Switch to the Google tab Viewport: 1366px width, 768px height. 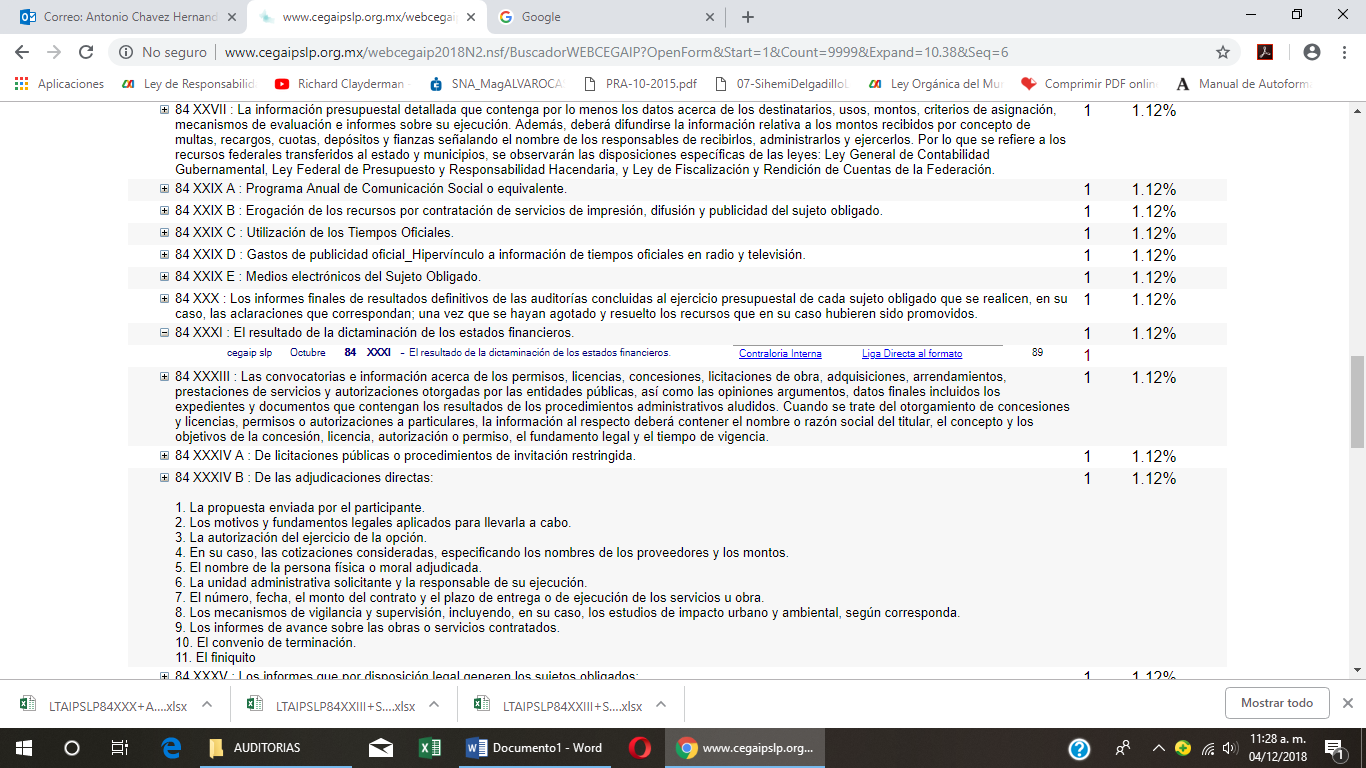(x=606, y=17)
